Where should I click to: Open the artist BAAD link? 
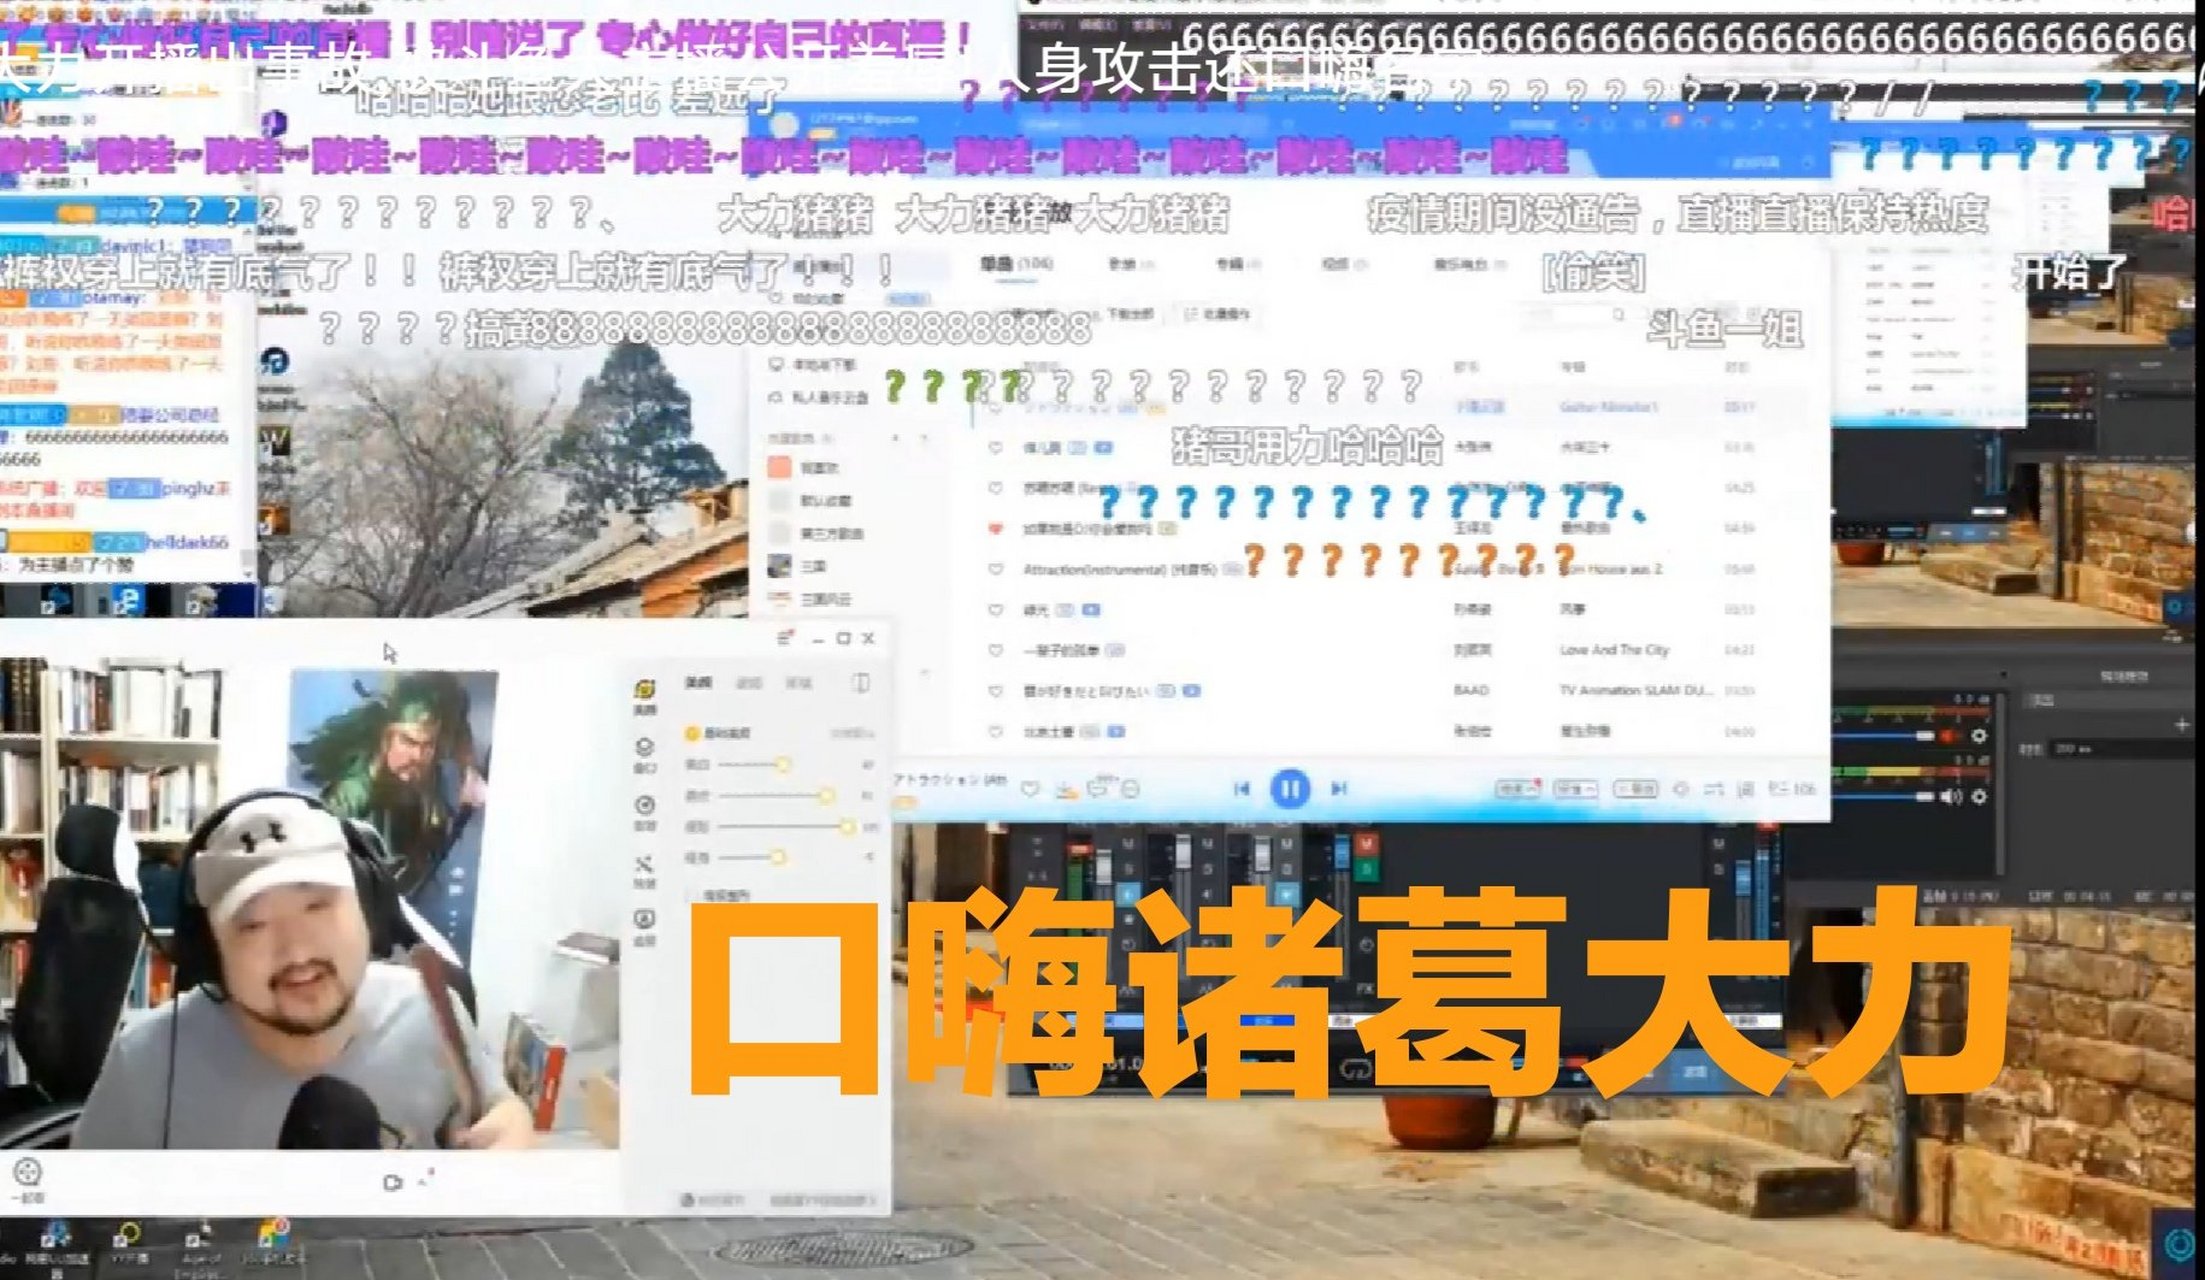pos(1470,691)
